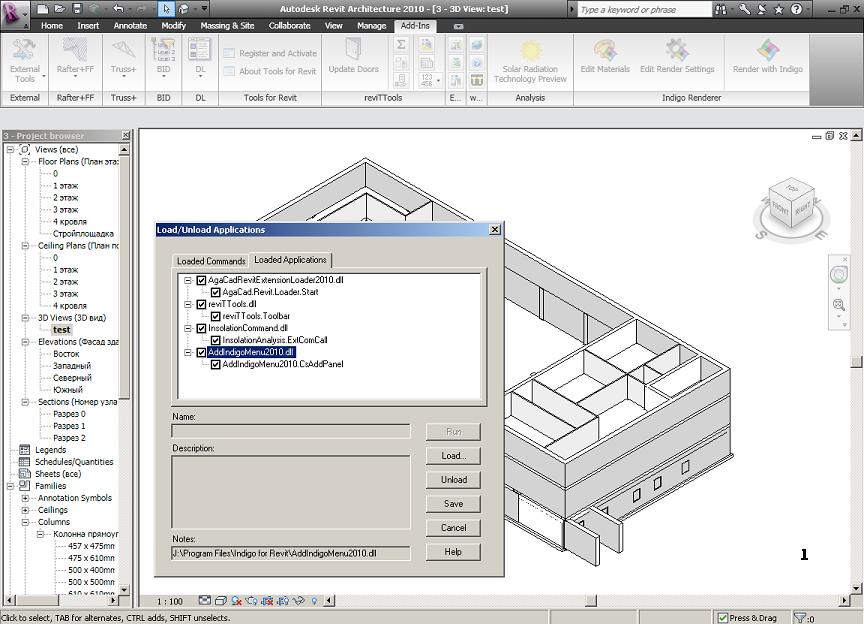Uncheck the InsolationAnalysis.ExtComCall checkbox
864x624 pixels.
(215, 341)
